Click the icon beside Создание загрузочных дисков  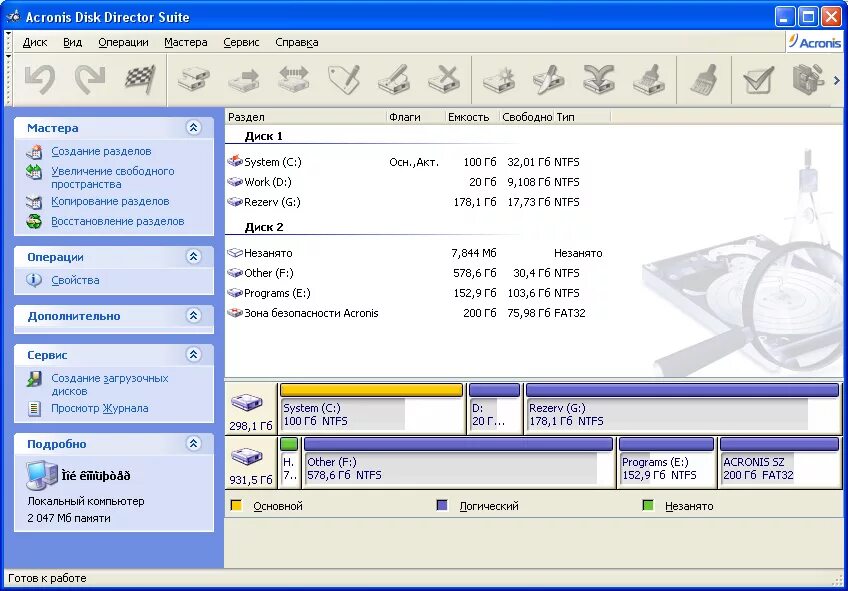[x=34, y=379]
